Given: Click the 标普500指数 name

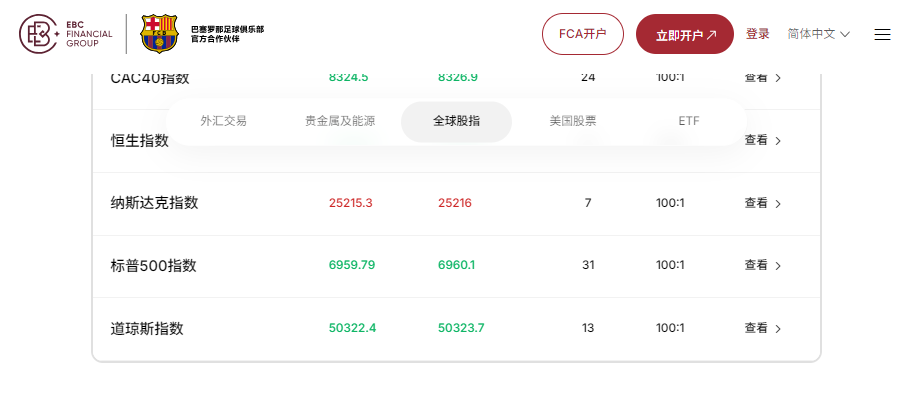Looking at the screenshot, I should (153, 265).
